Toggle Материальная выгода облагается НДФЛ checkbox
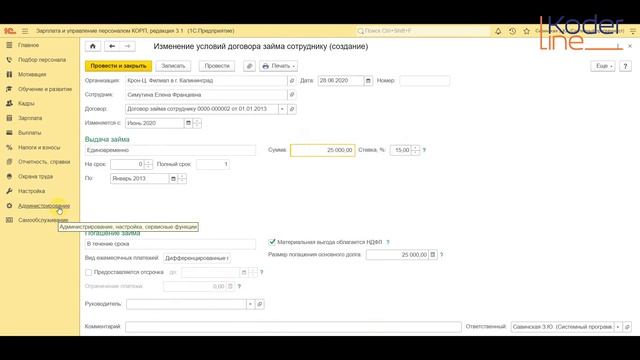The width and height of the screenshot is (640, 360). click(x=272, y=242)
